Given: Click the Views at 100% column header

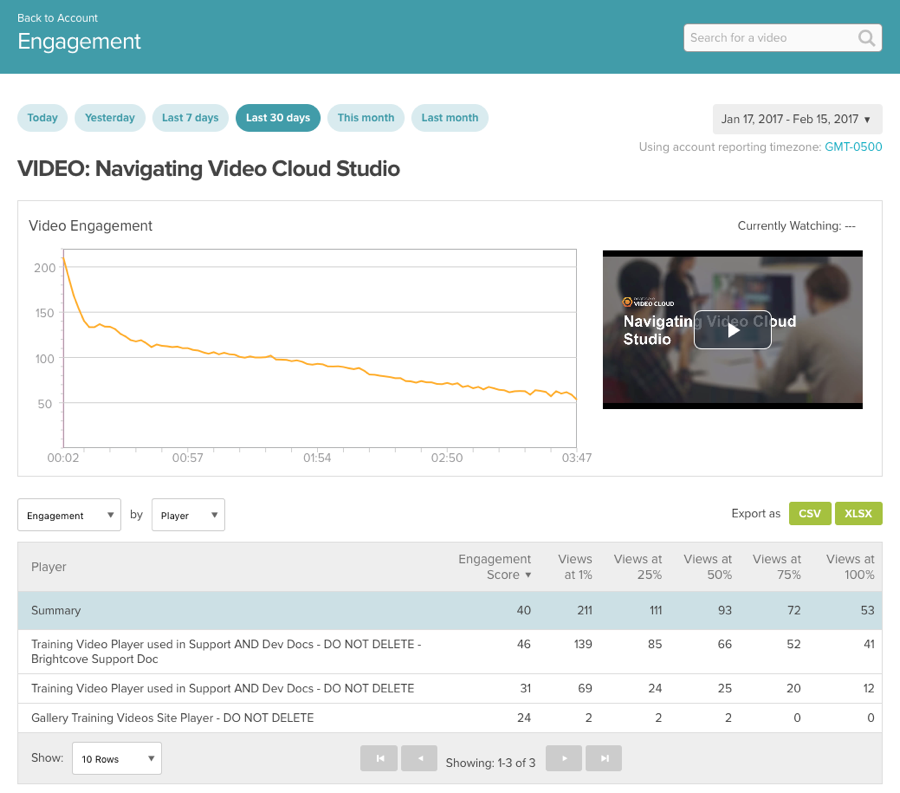Looking at the screenshot, I should [x=850, y=567].
